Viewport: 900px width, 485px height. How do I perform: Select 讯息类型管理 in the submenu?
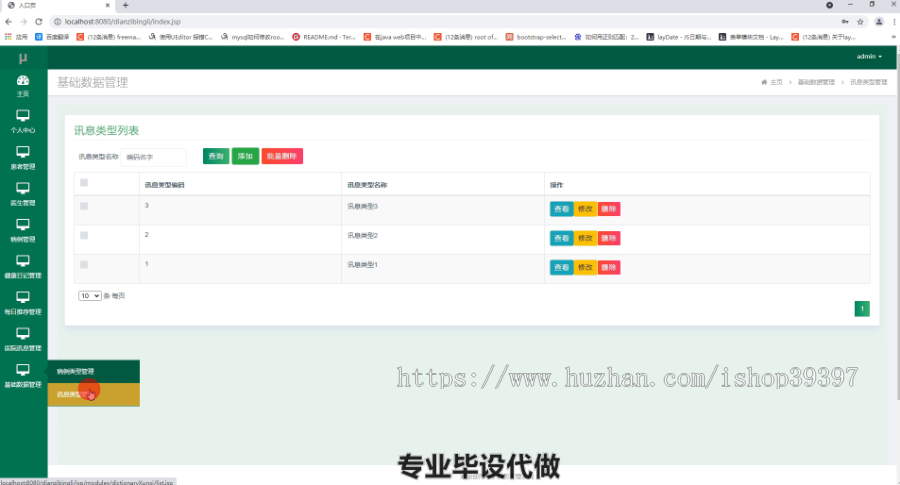pyautogui.click(x=94, y=394)
